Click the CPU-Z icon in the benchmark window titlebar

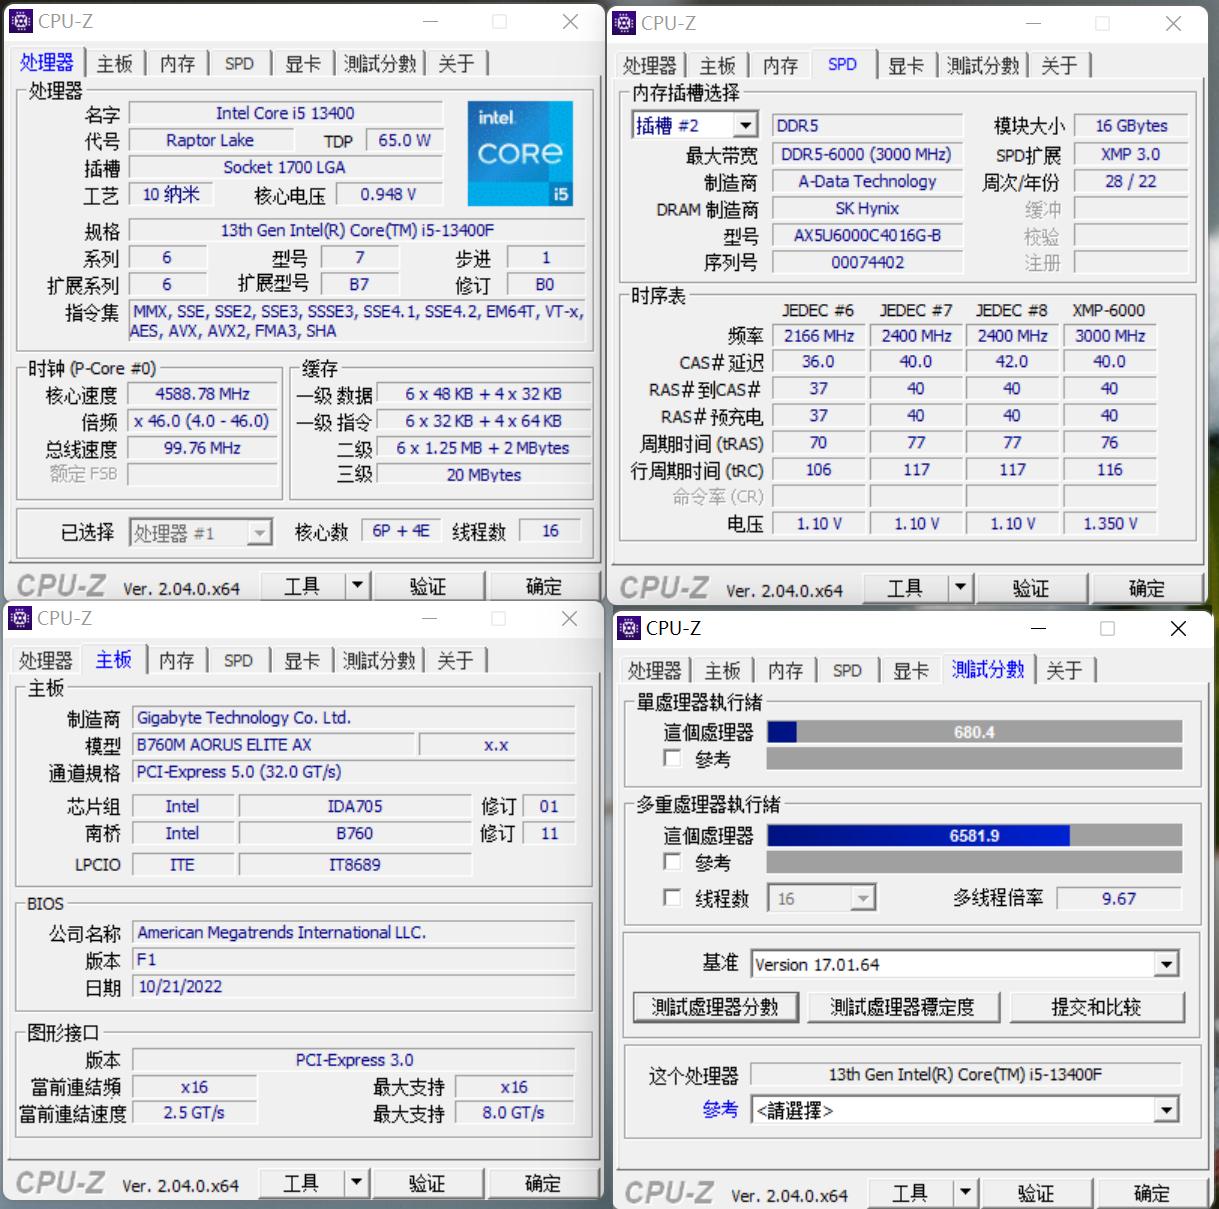(630, 628)
